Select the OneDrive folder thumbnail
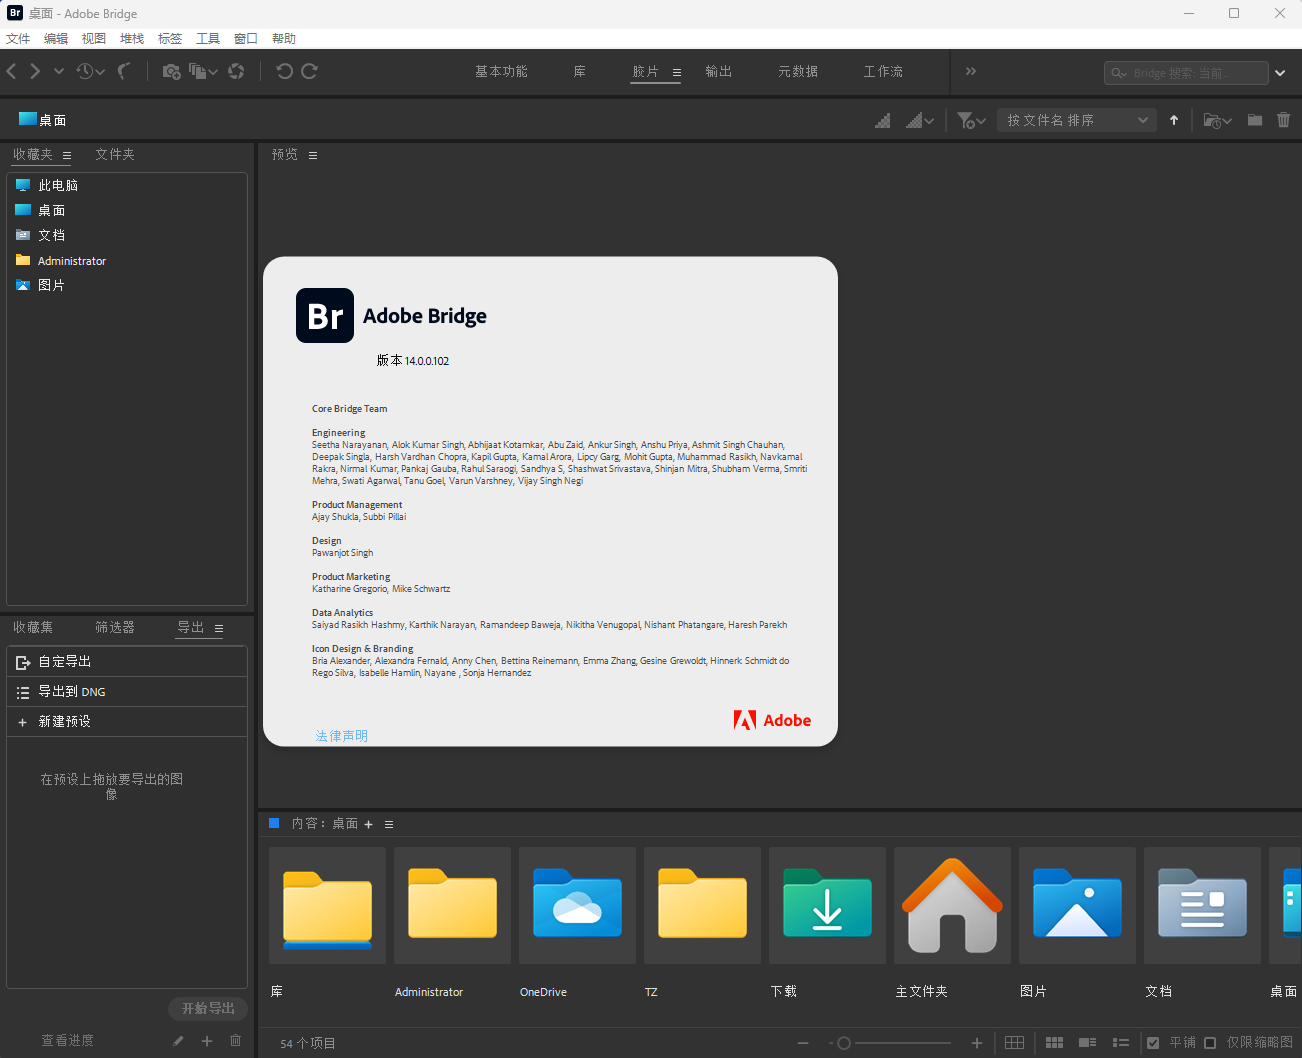 (x=577, y=906)
